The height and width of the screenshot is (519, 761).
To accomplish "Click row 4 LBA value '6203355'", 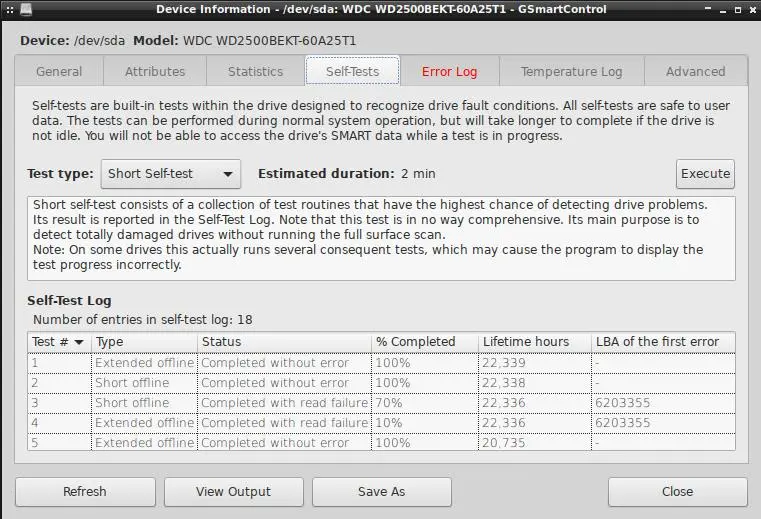I will 663,423.
